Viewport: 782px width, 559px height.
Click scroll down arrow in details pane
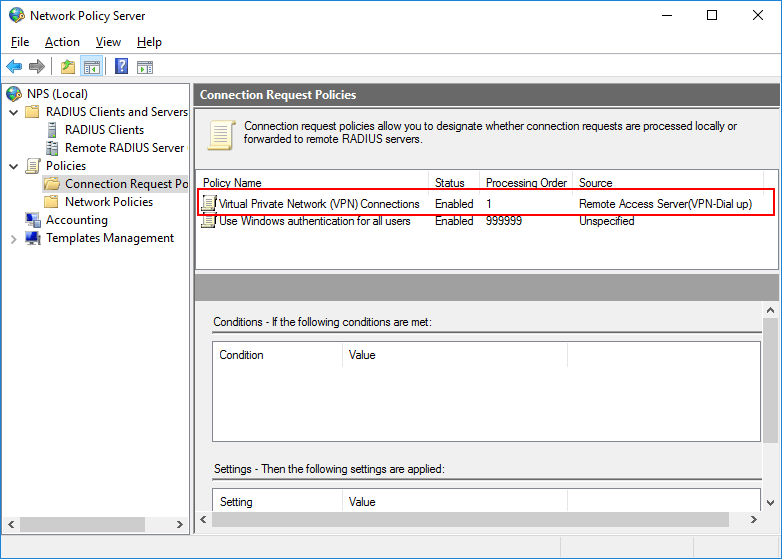[771, 503]
